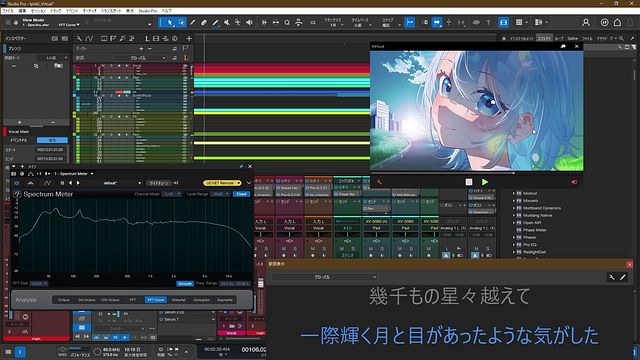The image size is (640, 360).
Task: Click the play button in Virtual video window
Action: (x=484, y=182)
